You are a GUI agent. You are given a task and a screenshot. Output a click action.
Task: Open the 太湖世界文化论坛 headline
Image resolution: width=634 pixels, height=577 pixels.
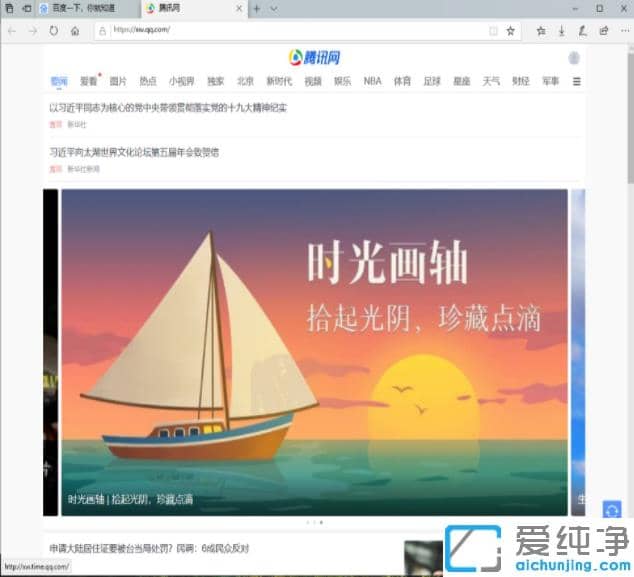[x=134, y=152]
